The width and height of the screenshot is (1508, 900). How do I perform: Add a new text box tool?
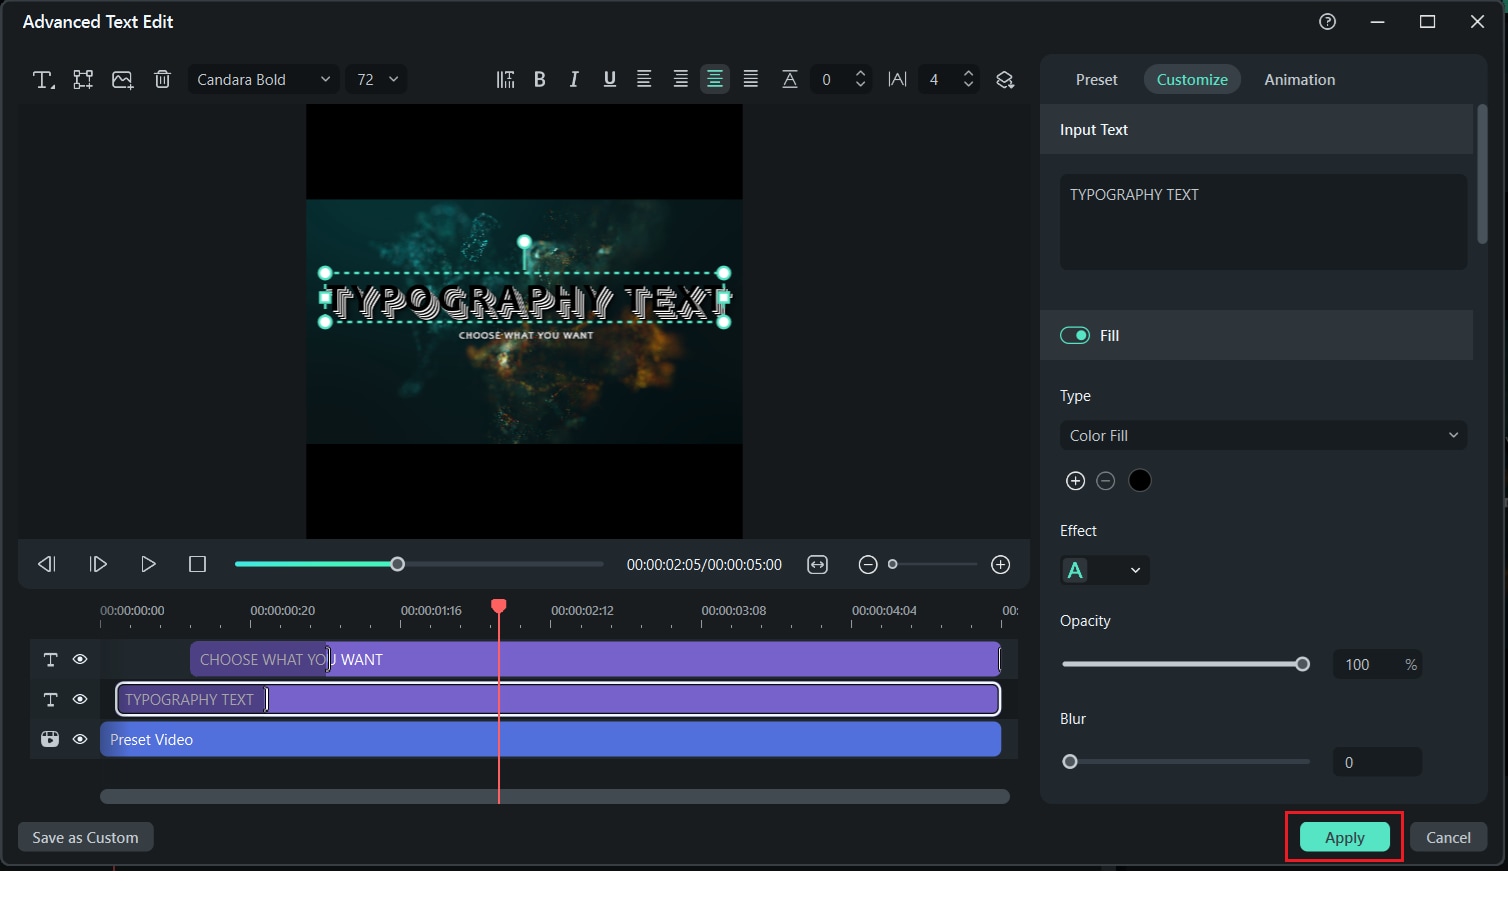43,80
